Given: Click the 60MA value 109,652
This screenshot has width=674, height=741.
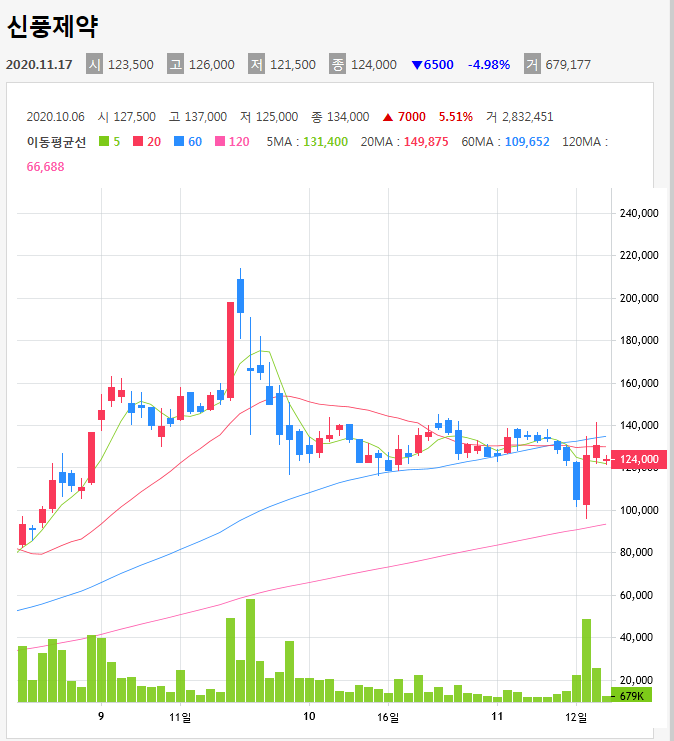Looking at the screenshot, I should point(527,142).
